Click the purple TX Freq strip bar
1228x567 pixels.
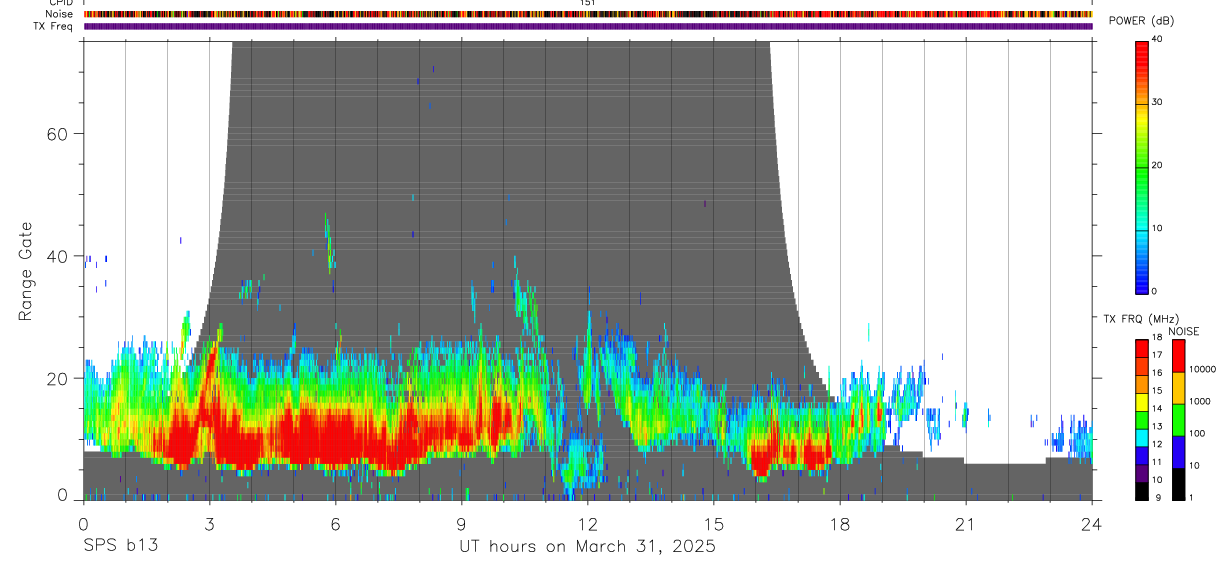(x=588, y=26)
